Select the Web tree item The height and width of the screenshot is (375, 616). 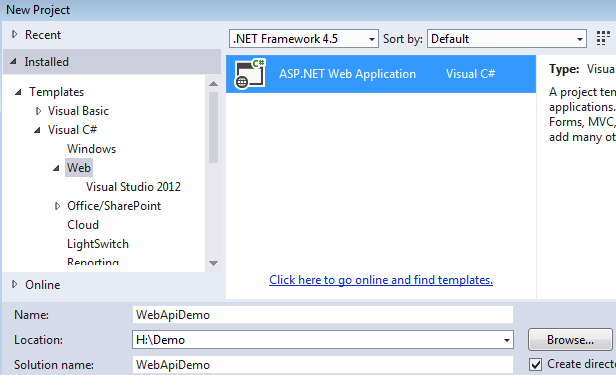tap(79, 168)
